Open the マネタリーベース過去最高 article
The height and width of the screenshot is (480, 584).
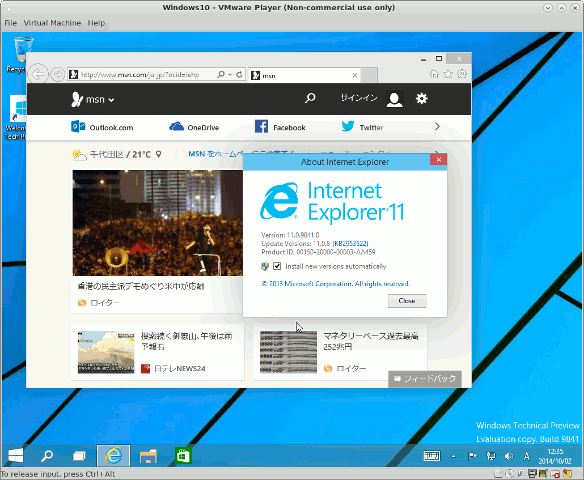(x=370, y=341)
